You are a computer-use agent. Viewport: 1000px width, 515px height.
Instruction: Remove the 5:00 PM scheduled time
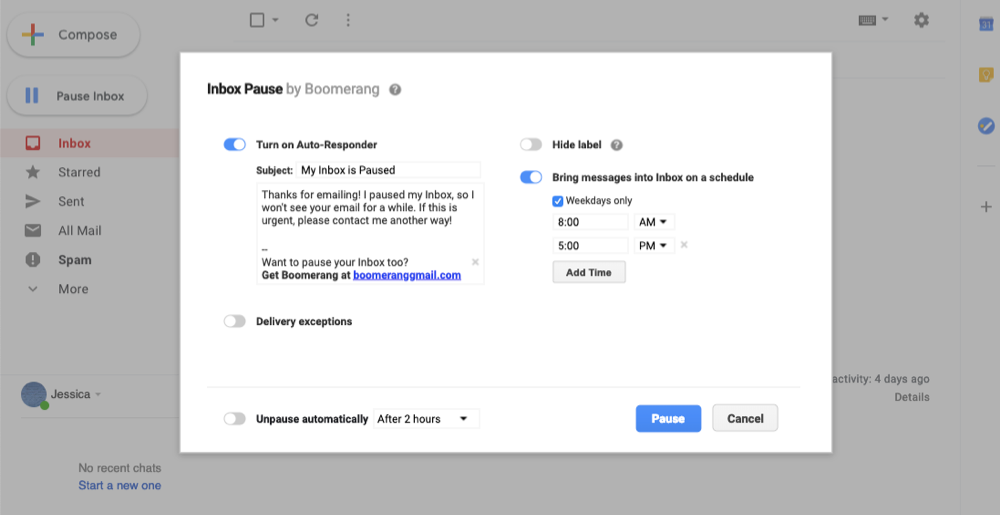coord(684,245)
